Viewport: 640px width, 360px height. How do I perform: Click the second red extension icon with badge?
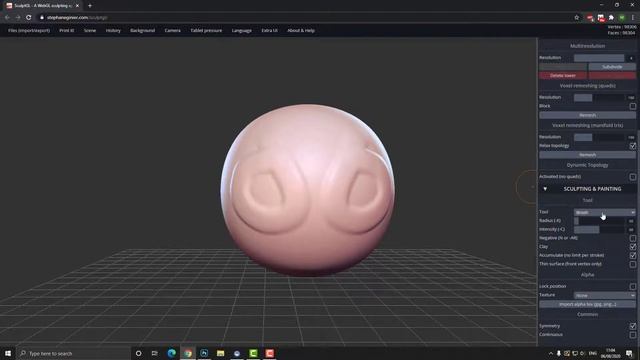[x=601, y=18]
